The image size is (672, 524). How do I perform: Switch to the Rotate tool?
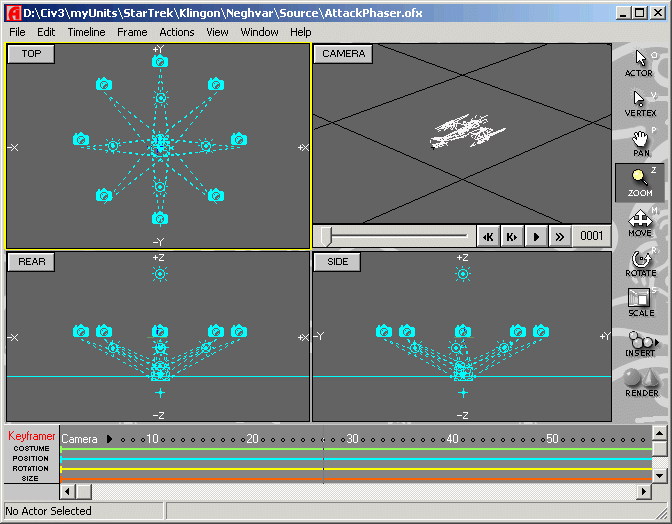point(640,263)
